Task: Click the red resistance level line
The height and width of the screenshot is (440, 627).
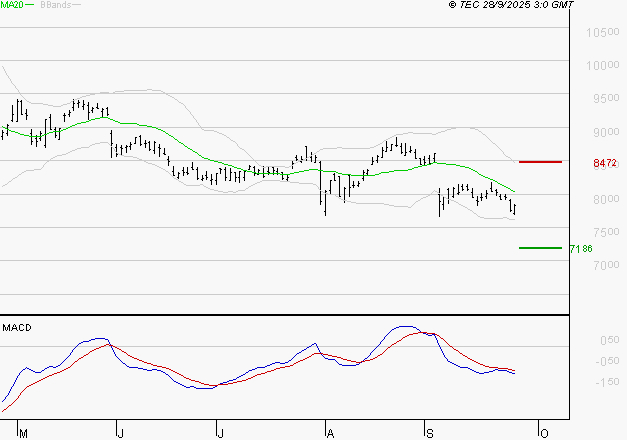Action: click(540, 162)
